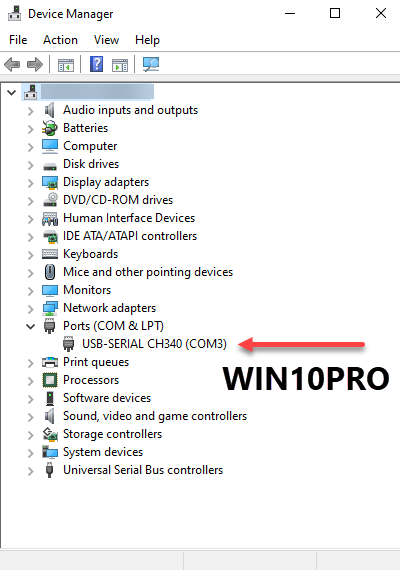Click Scan for hardware changes icon

point(151,64)
